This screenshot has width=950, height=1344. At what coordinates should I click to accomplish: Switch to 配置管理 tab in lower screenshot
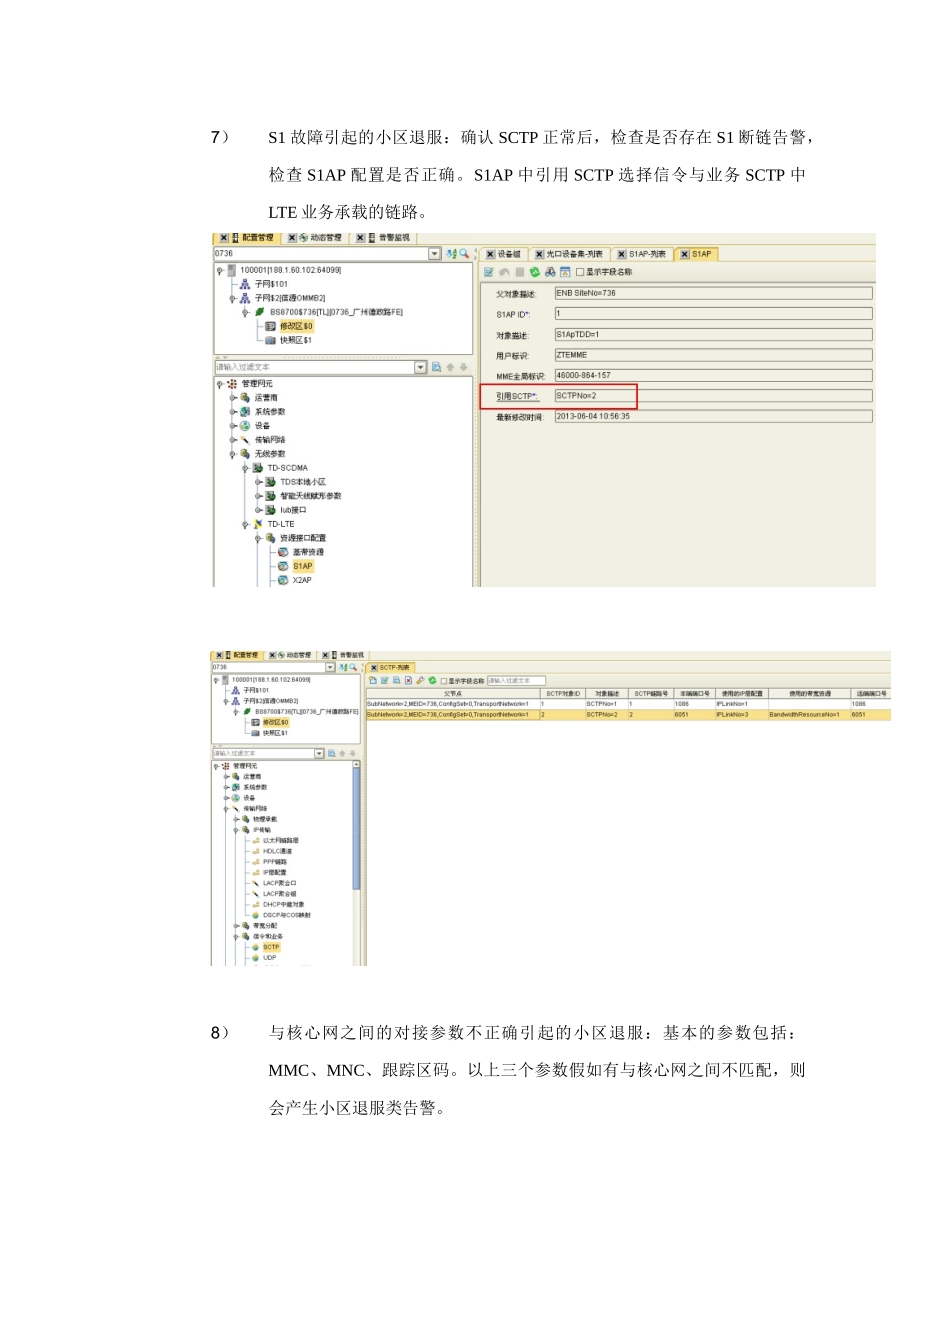pos(239,655)
